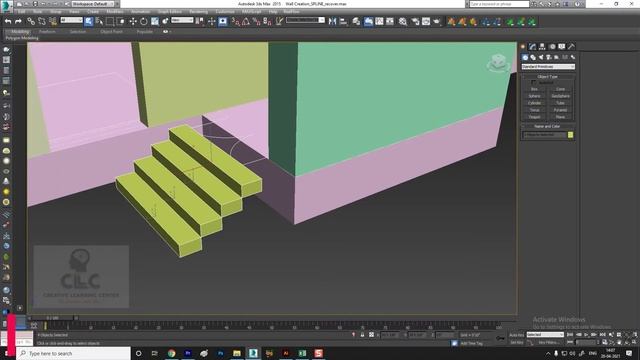Toggle Spinner Snap
The image size is (640, 360).
(x=267, y=21)
